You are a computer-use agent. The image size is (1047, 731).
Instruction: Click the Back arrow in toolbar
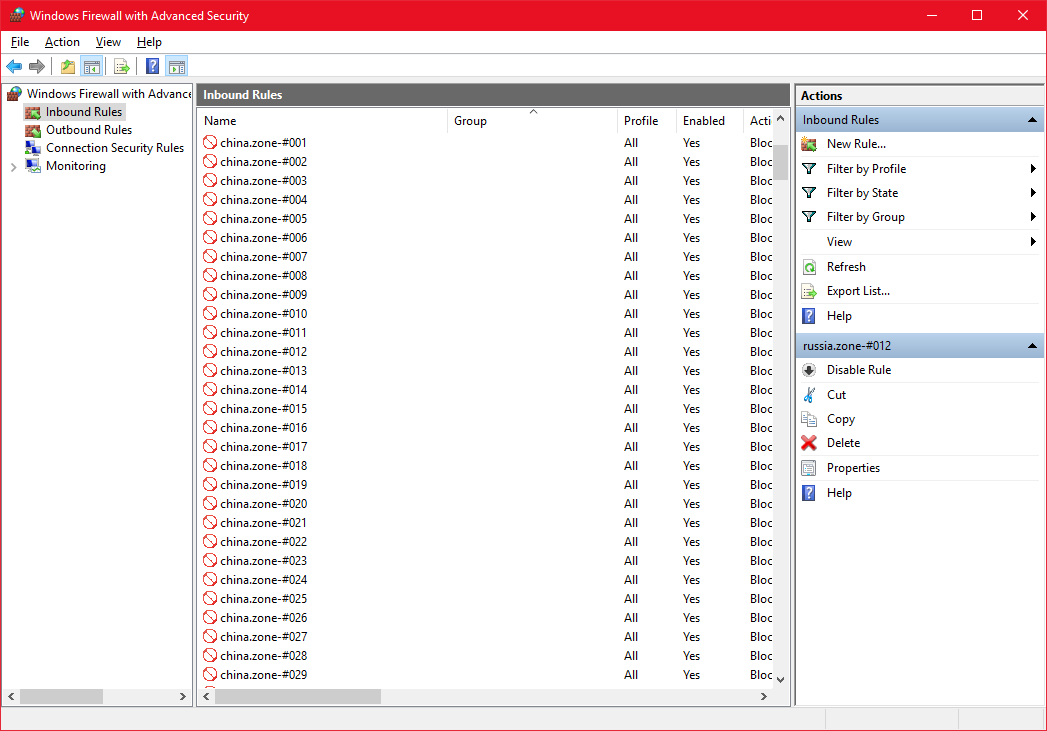[x=14, y=67]
